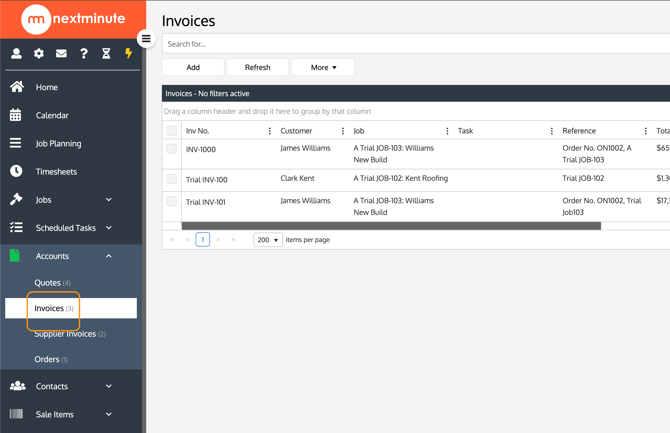670x433 pixels.
Task: Click the Refresh button
Action: 257,67
